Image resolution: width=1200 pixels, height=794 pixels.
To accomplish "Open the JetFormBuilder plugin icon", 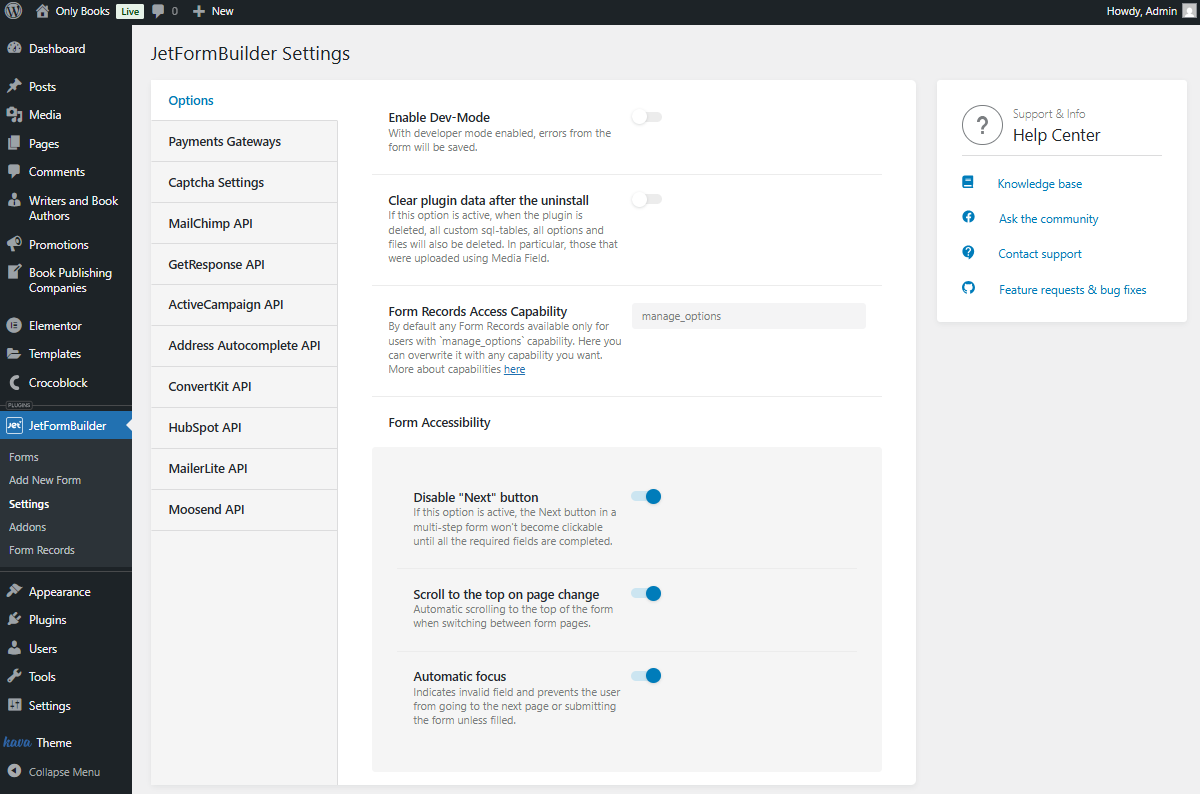I will (16, 425).
